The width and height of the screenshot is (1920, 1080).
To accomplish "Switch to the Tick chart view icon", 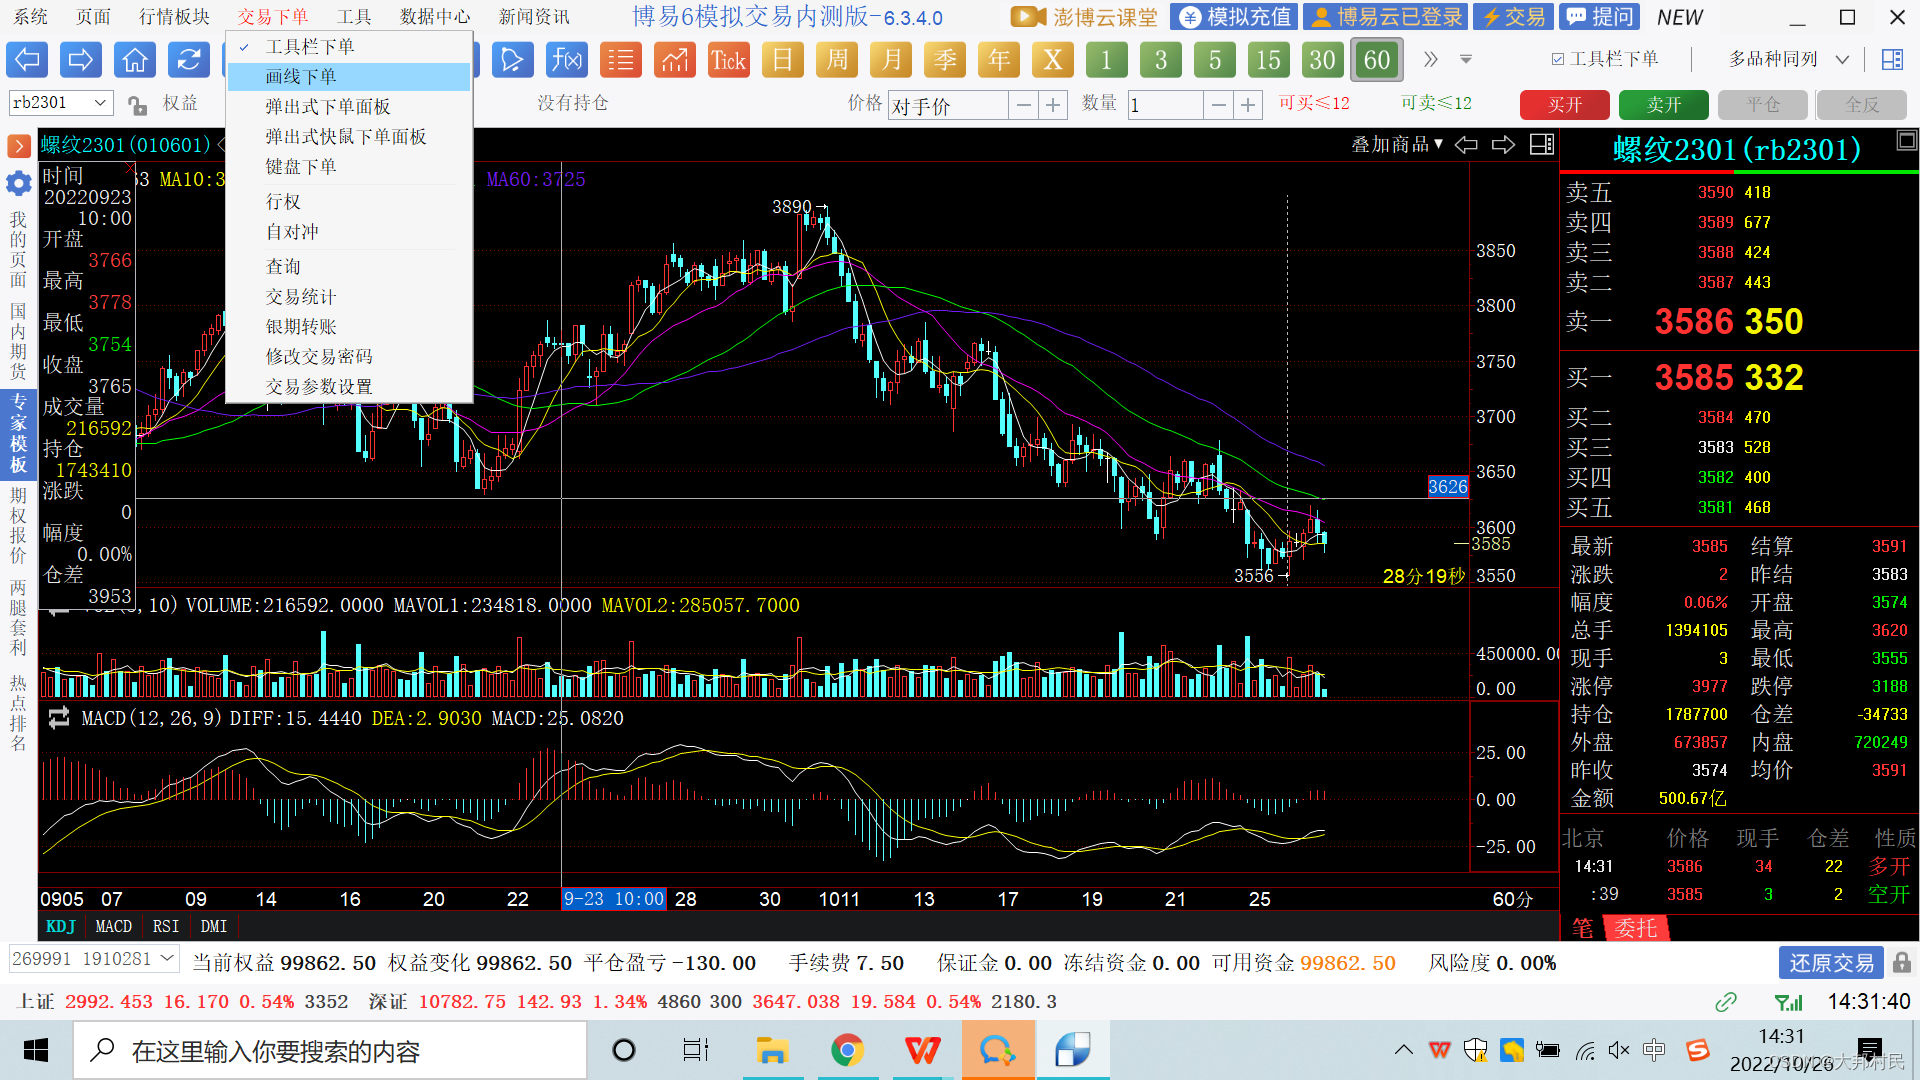I will point(728,60).
